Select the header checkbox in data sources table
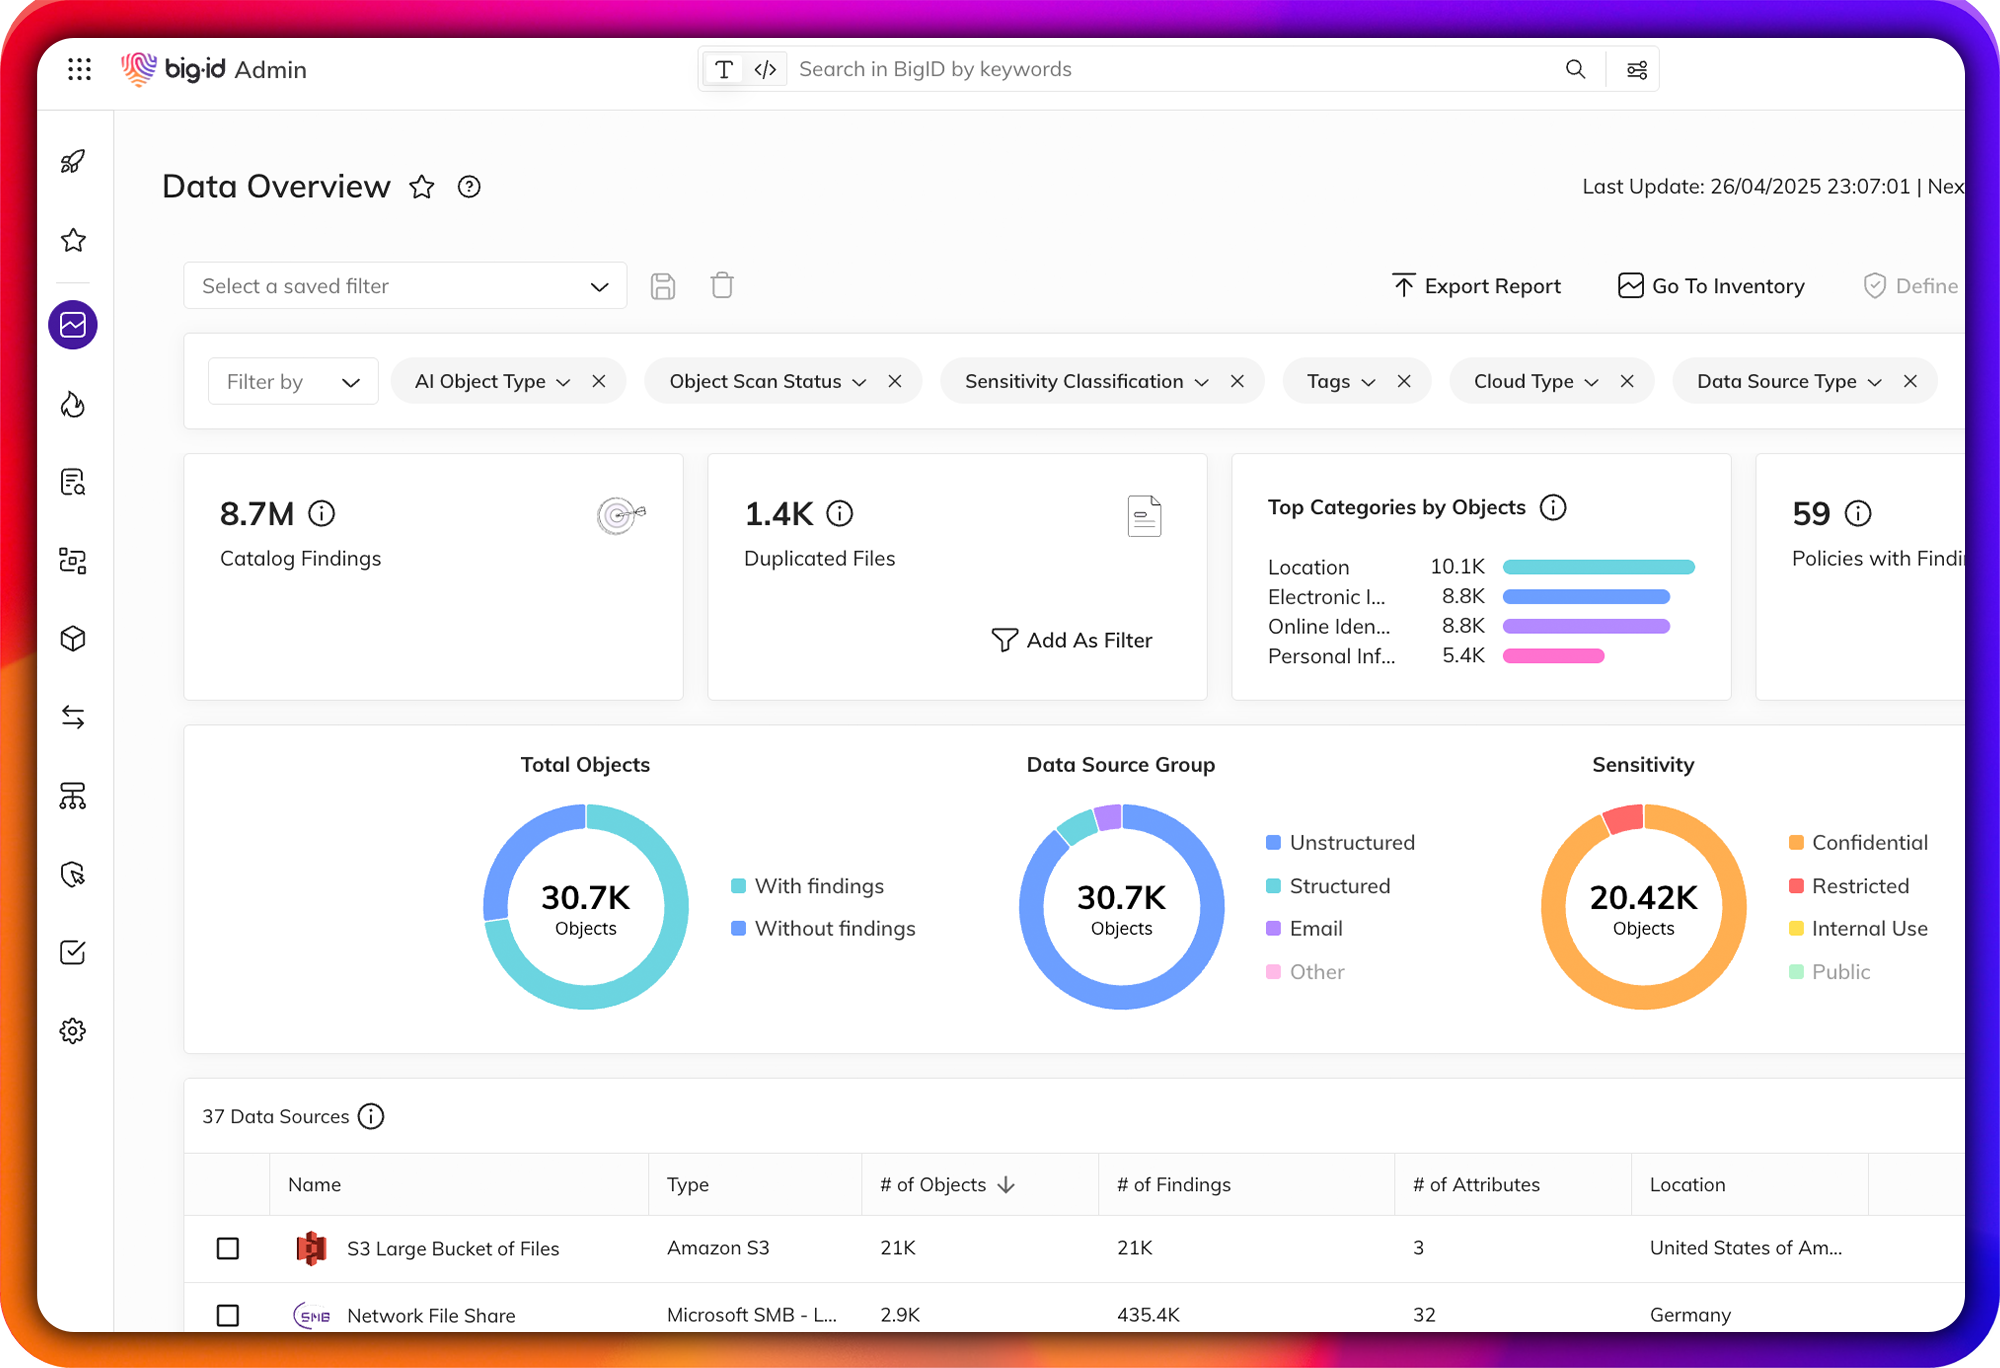Screen dimensions: 2000x1368 point(228,1184)
